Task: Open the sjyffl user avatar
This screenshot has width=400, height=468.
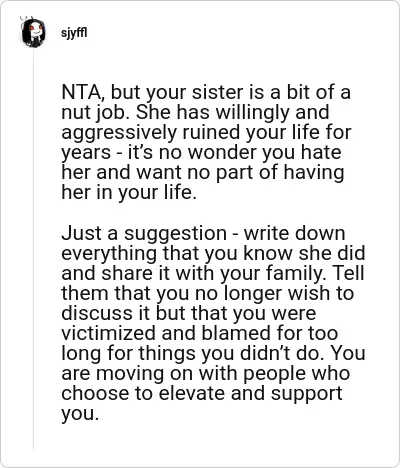Action: tap(33, 32)
